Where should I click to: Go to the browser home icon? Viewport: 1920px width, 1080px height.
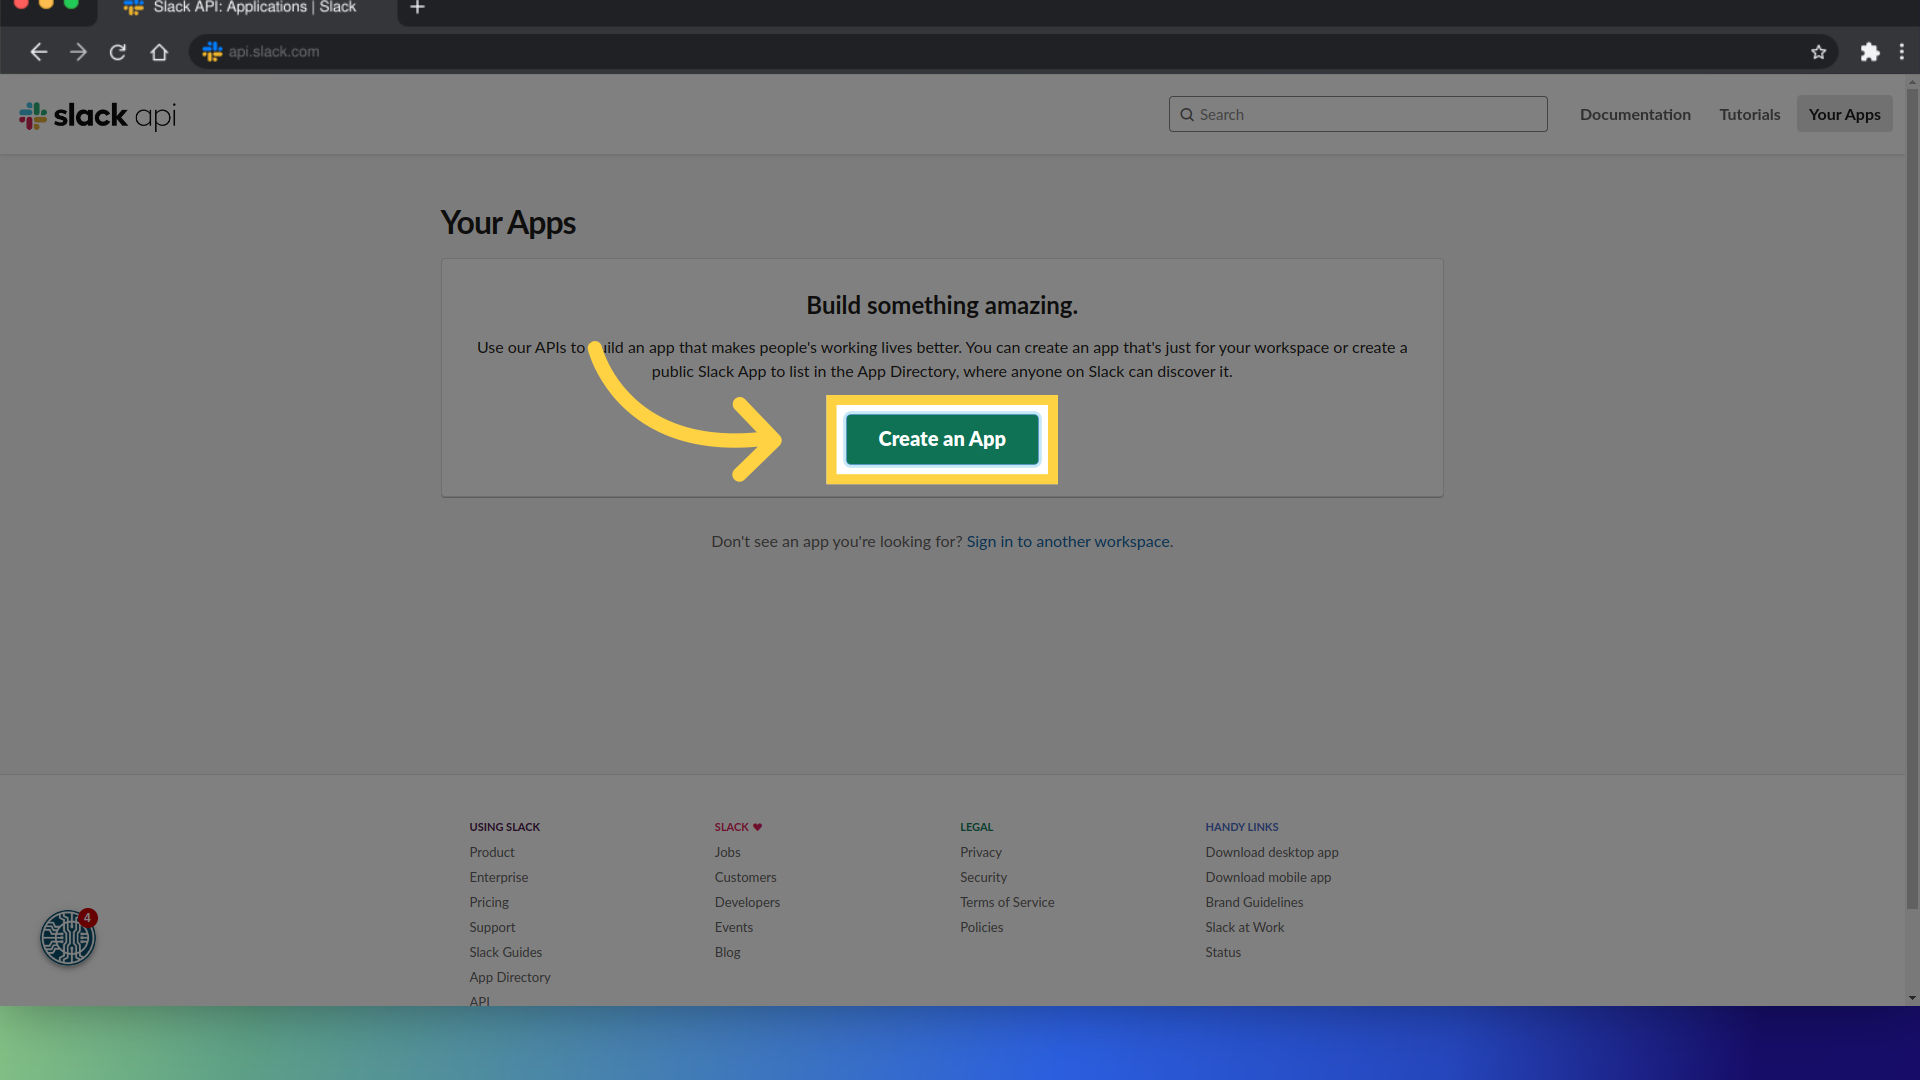[x=159, y=52]
